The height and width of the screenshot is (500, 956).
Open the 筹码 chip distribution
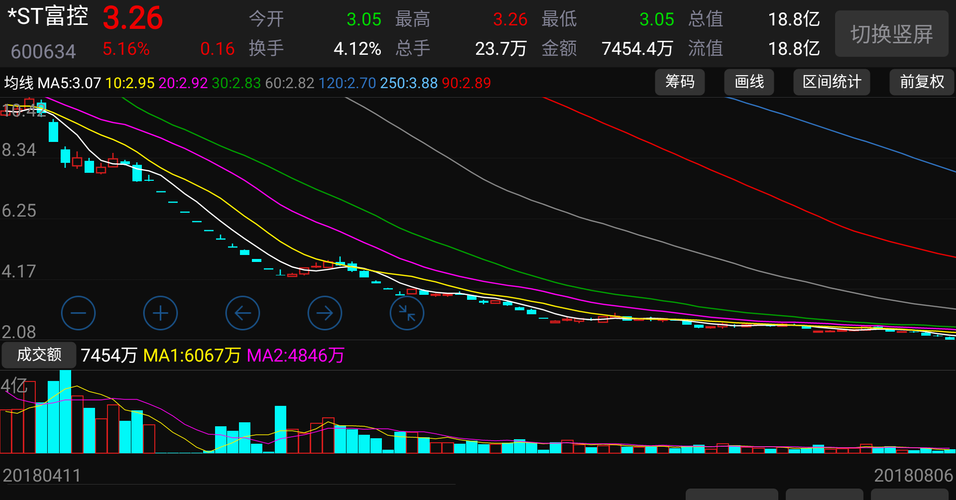[680, 82]
